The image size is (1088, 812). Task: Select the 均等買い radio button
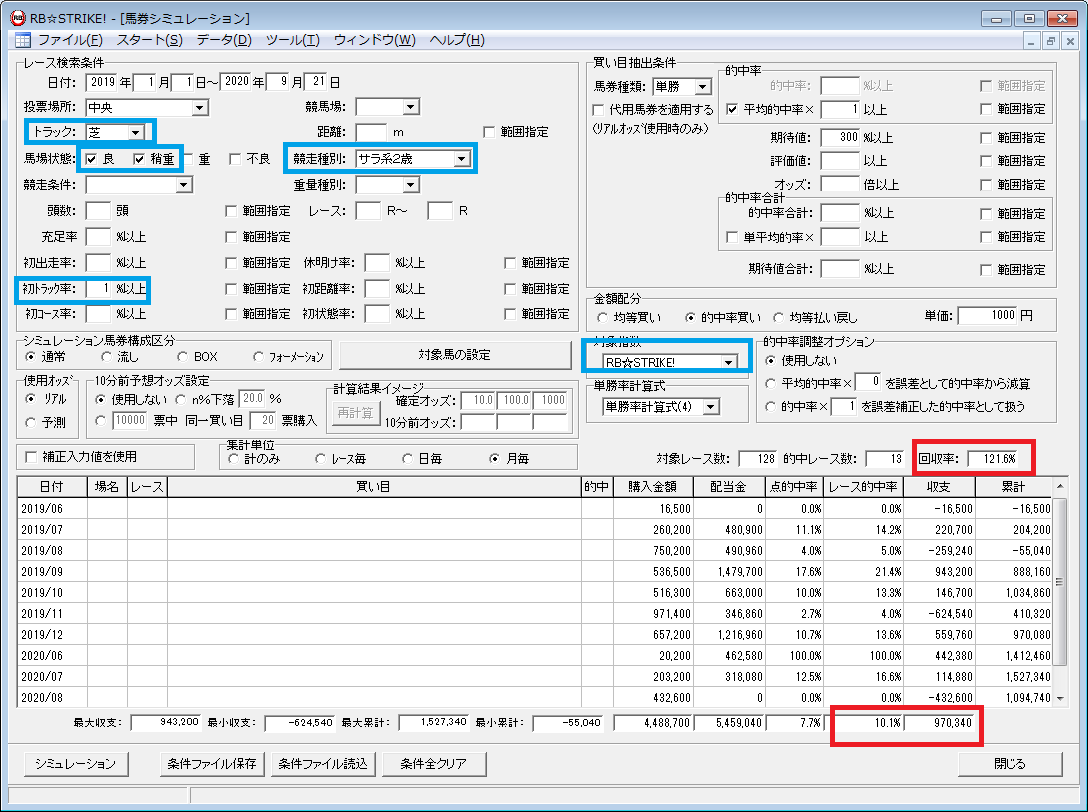(602, 317)
